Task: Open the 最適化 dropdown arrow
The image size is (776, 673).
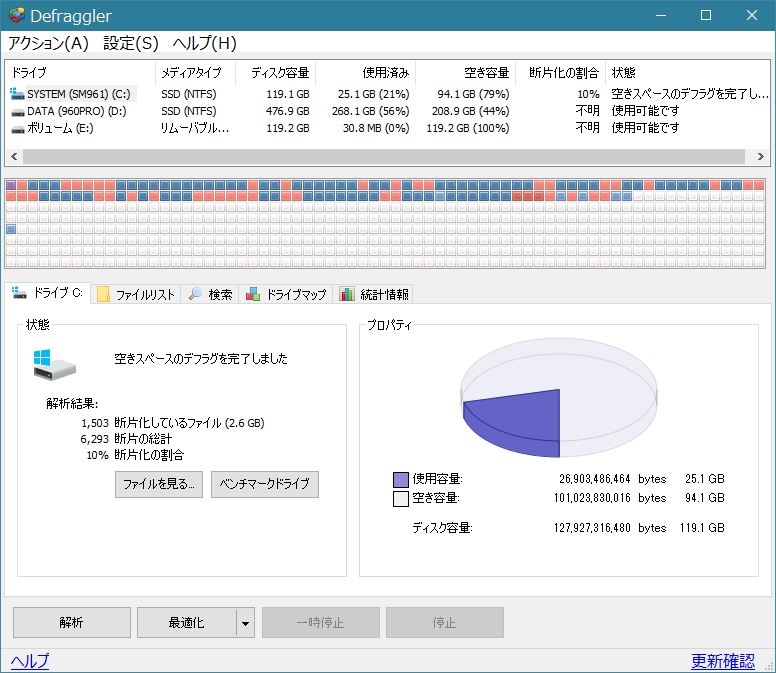Action: pyautogui.click(x=245, y=623)
